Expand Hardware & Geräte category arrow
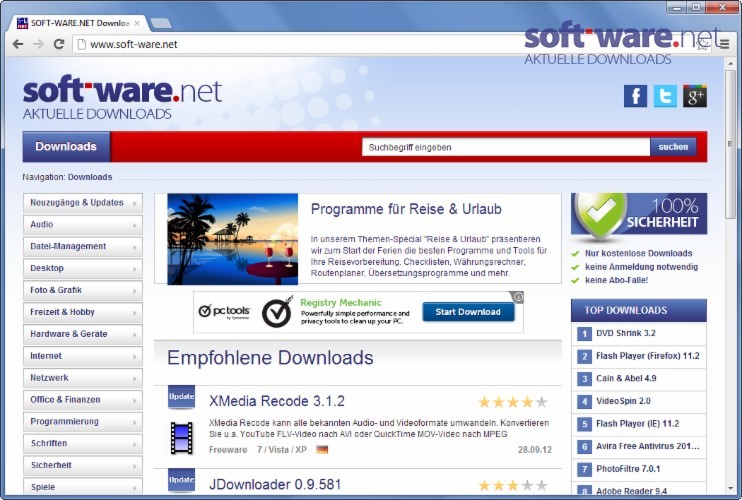742x500 pixels. (134, 335)
